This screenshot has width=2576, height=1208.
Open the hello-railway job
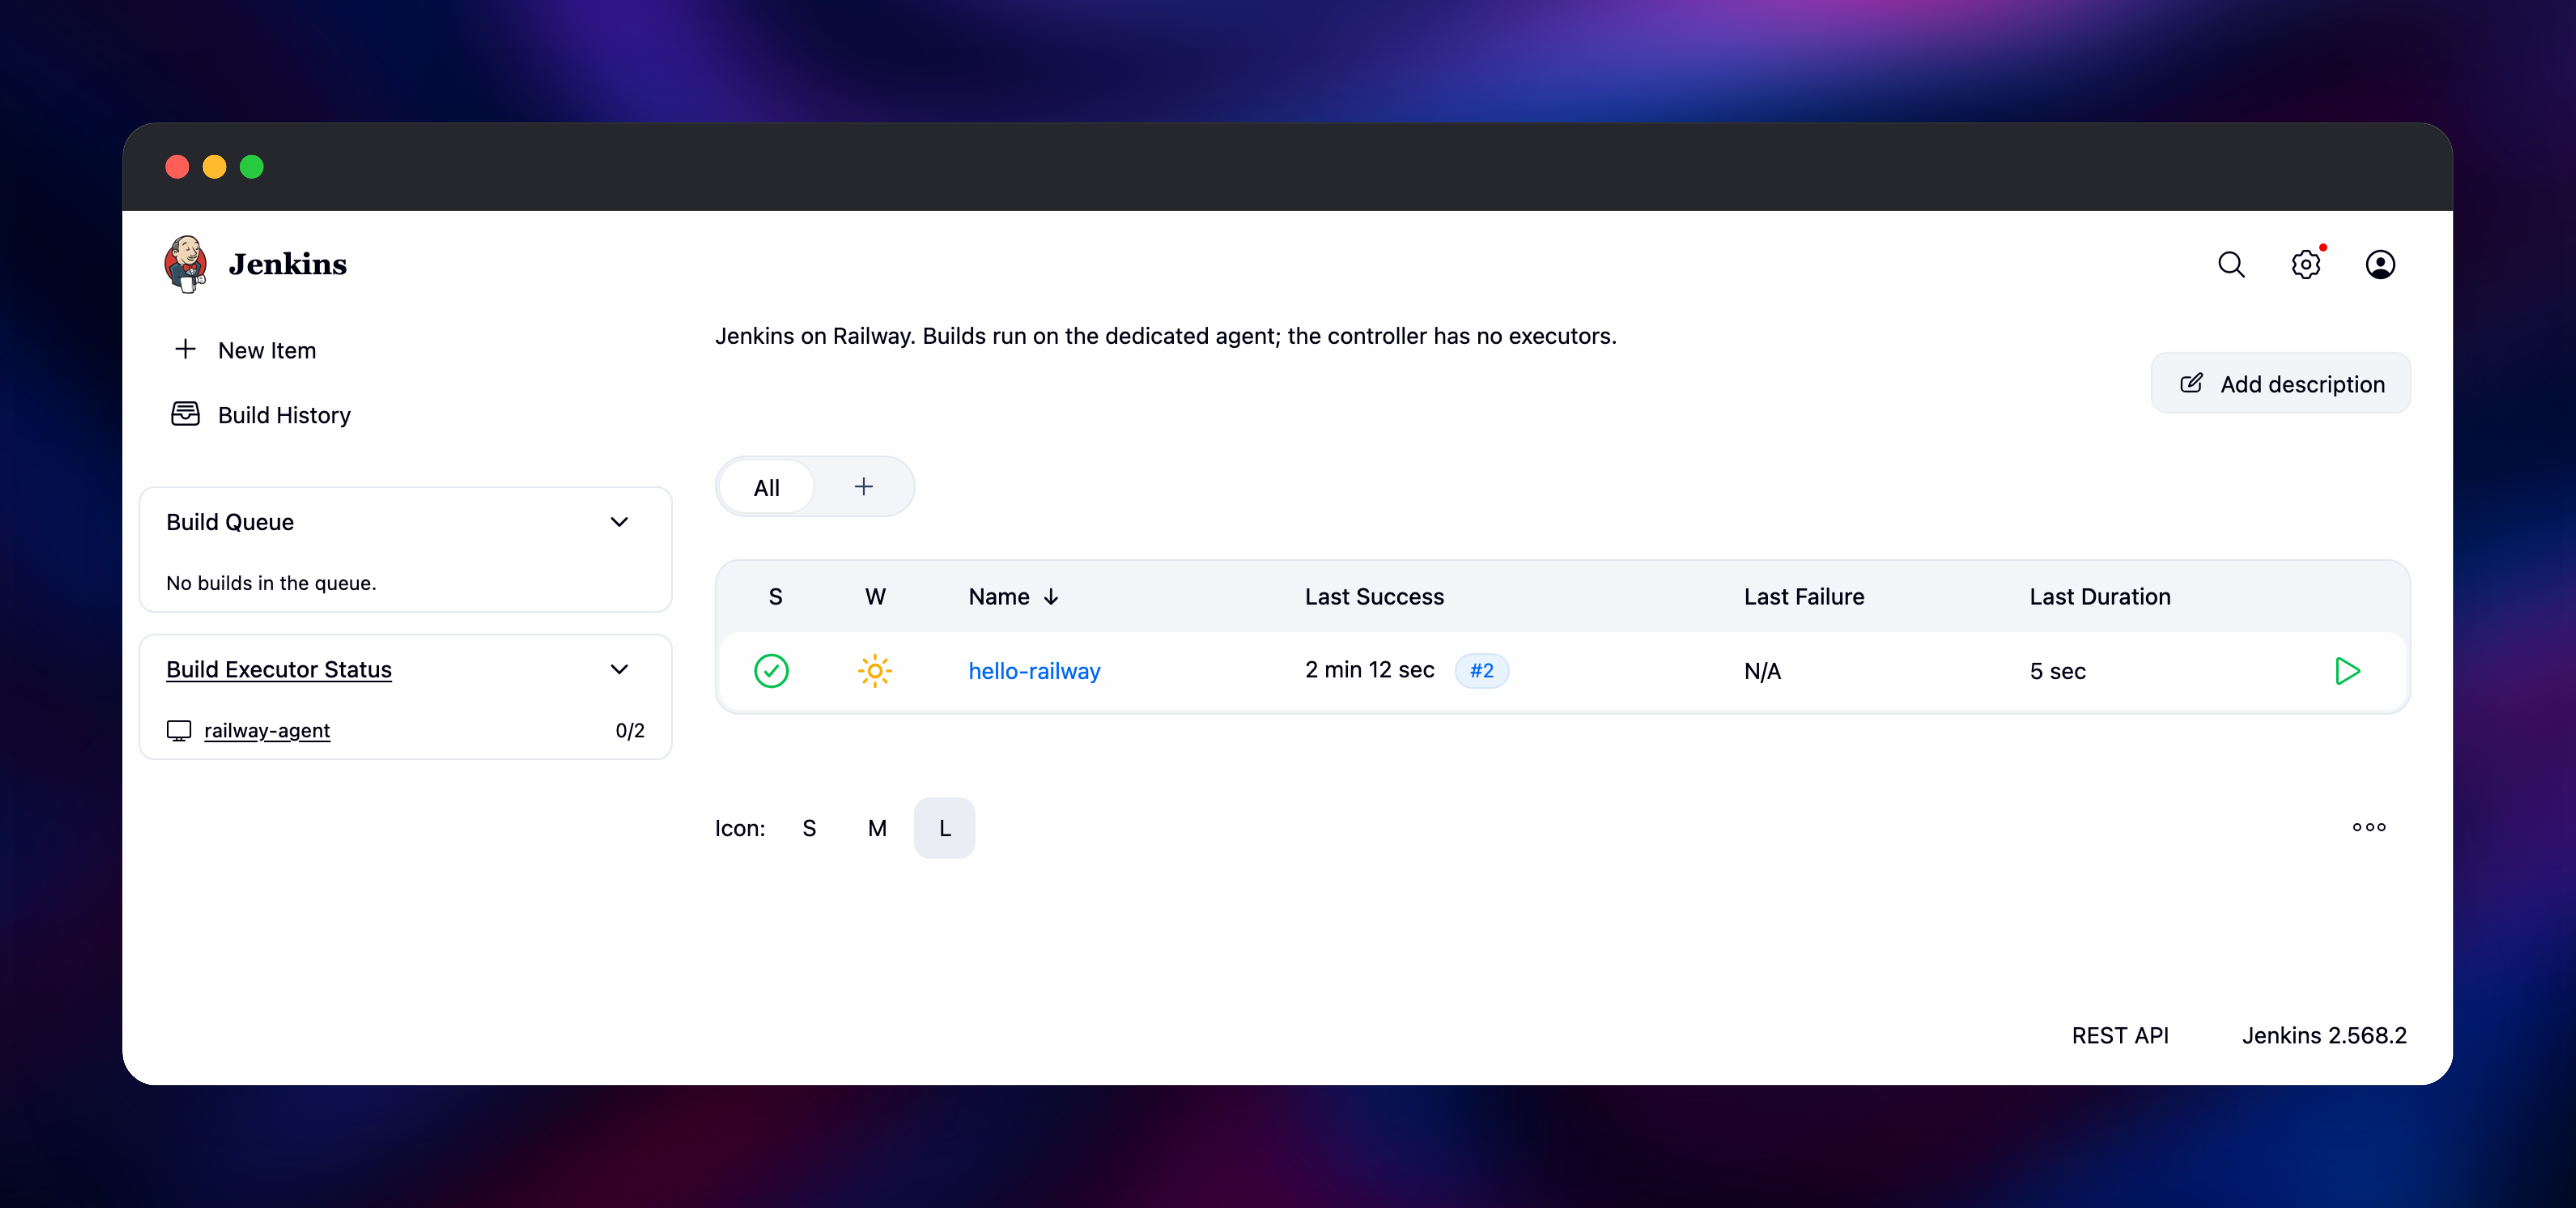click(1034, 671)
